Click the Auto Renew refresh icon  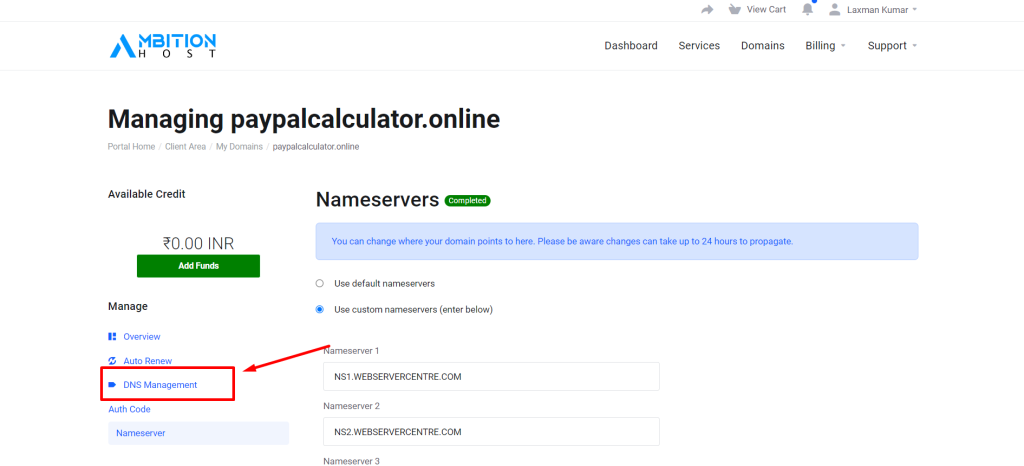pos(112,361)
